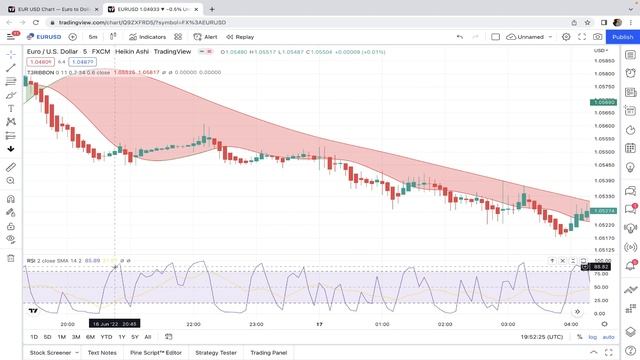Viewport: 640px width, 360px height.
Task: Open a new browser tab
Action: click(x=212, y=9)
